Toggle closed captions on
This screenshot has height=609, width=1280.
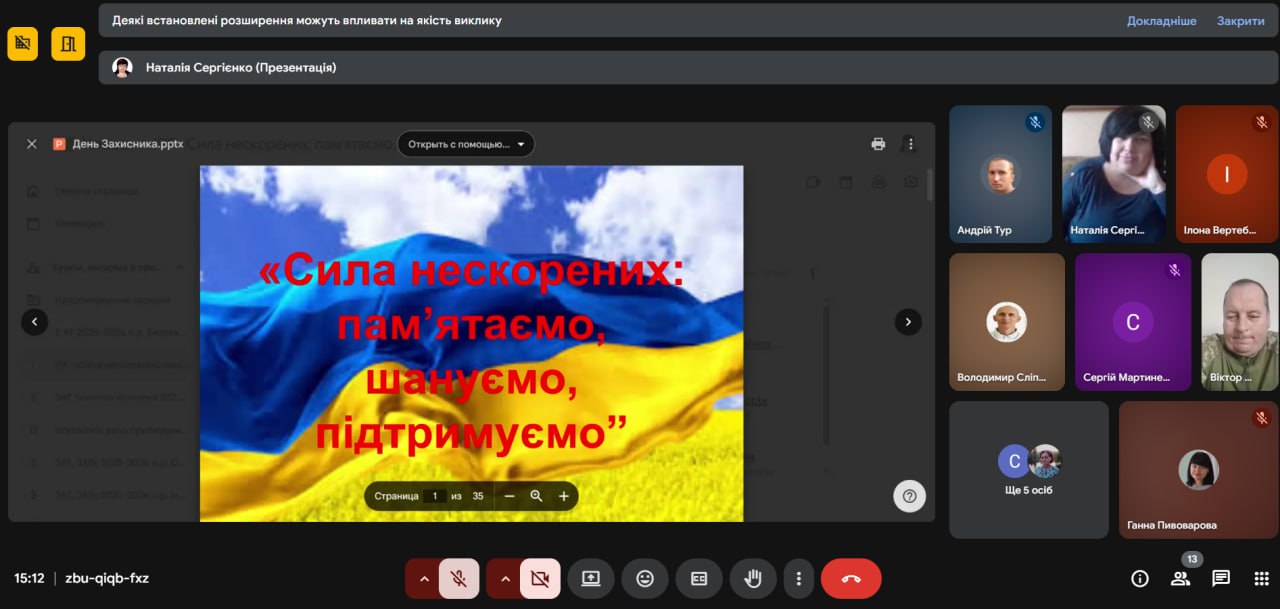pos(699,578)
